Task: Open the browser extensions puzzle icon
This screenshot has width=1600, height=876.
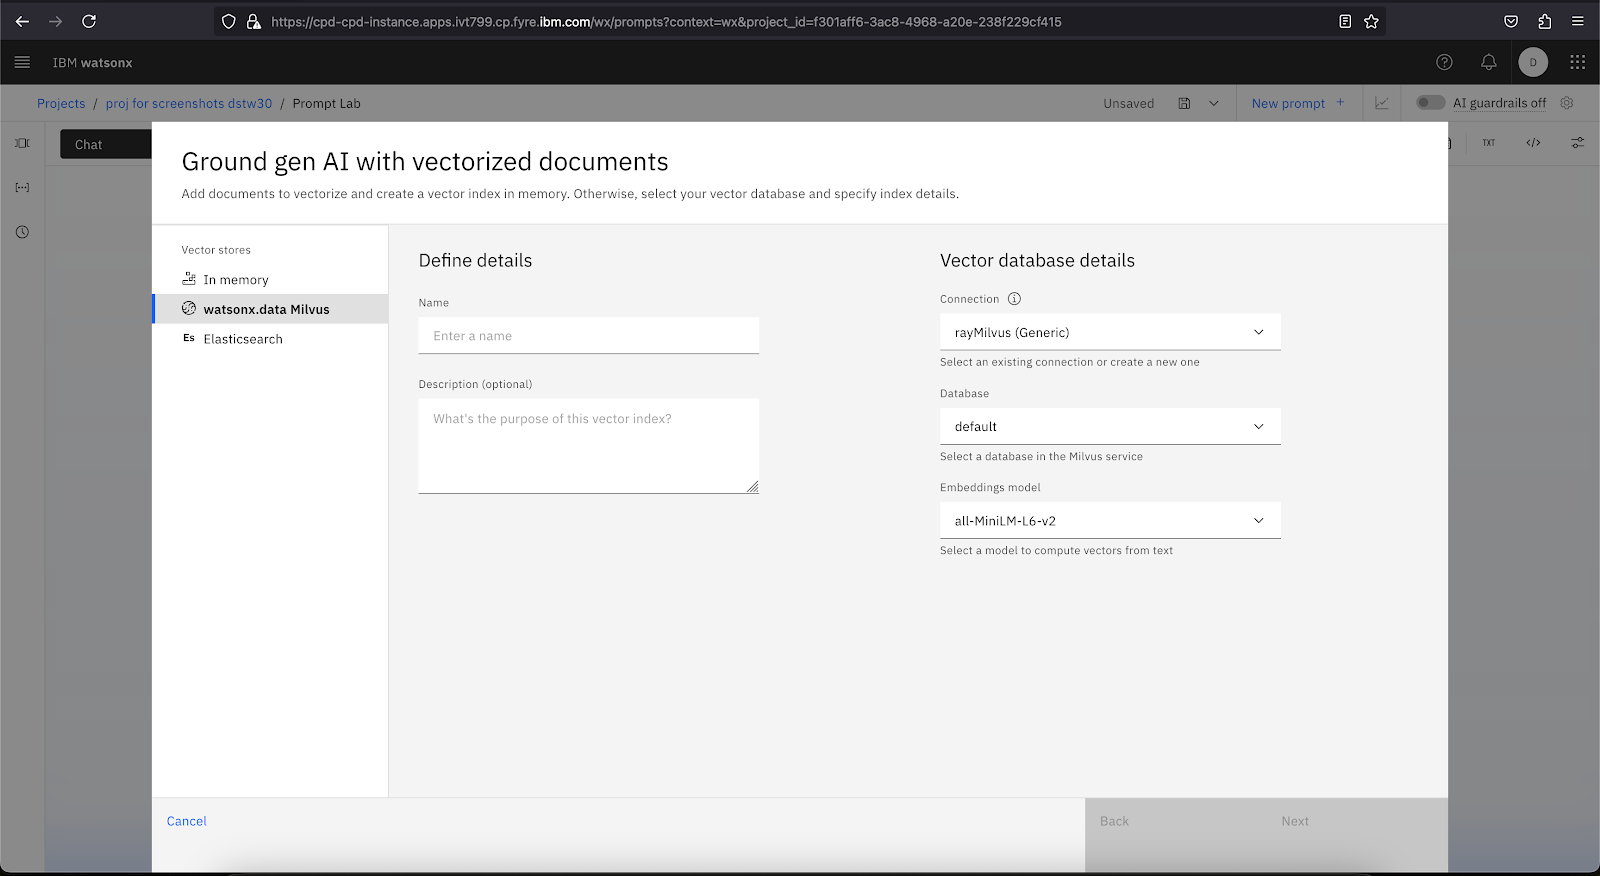Action: (x=1544, y=21)
